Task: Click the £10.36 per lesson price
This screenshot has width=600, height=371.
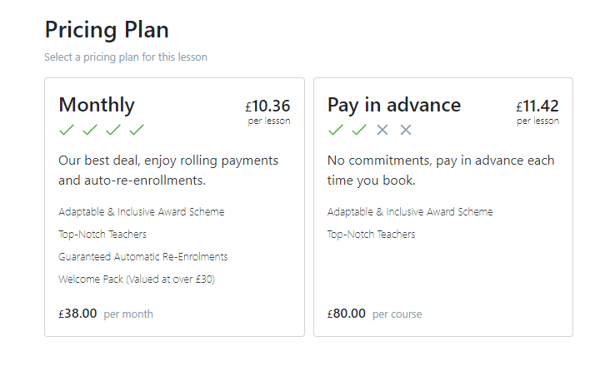Action: pos(268,111)
